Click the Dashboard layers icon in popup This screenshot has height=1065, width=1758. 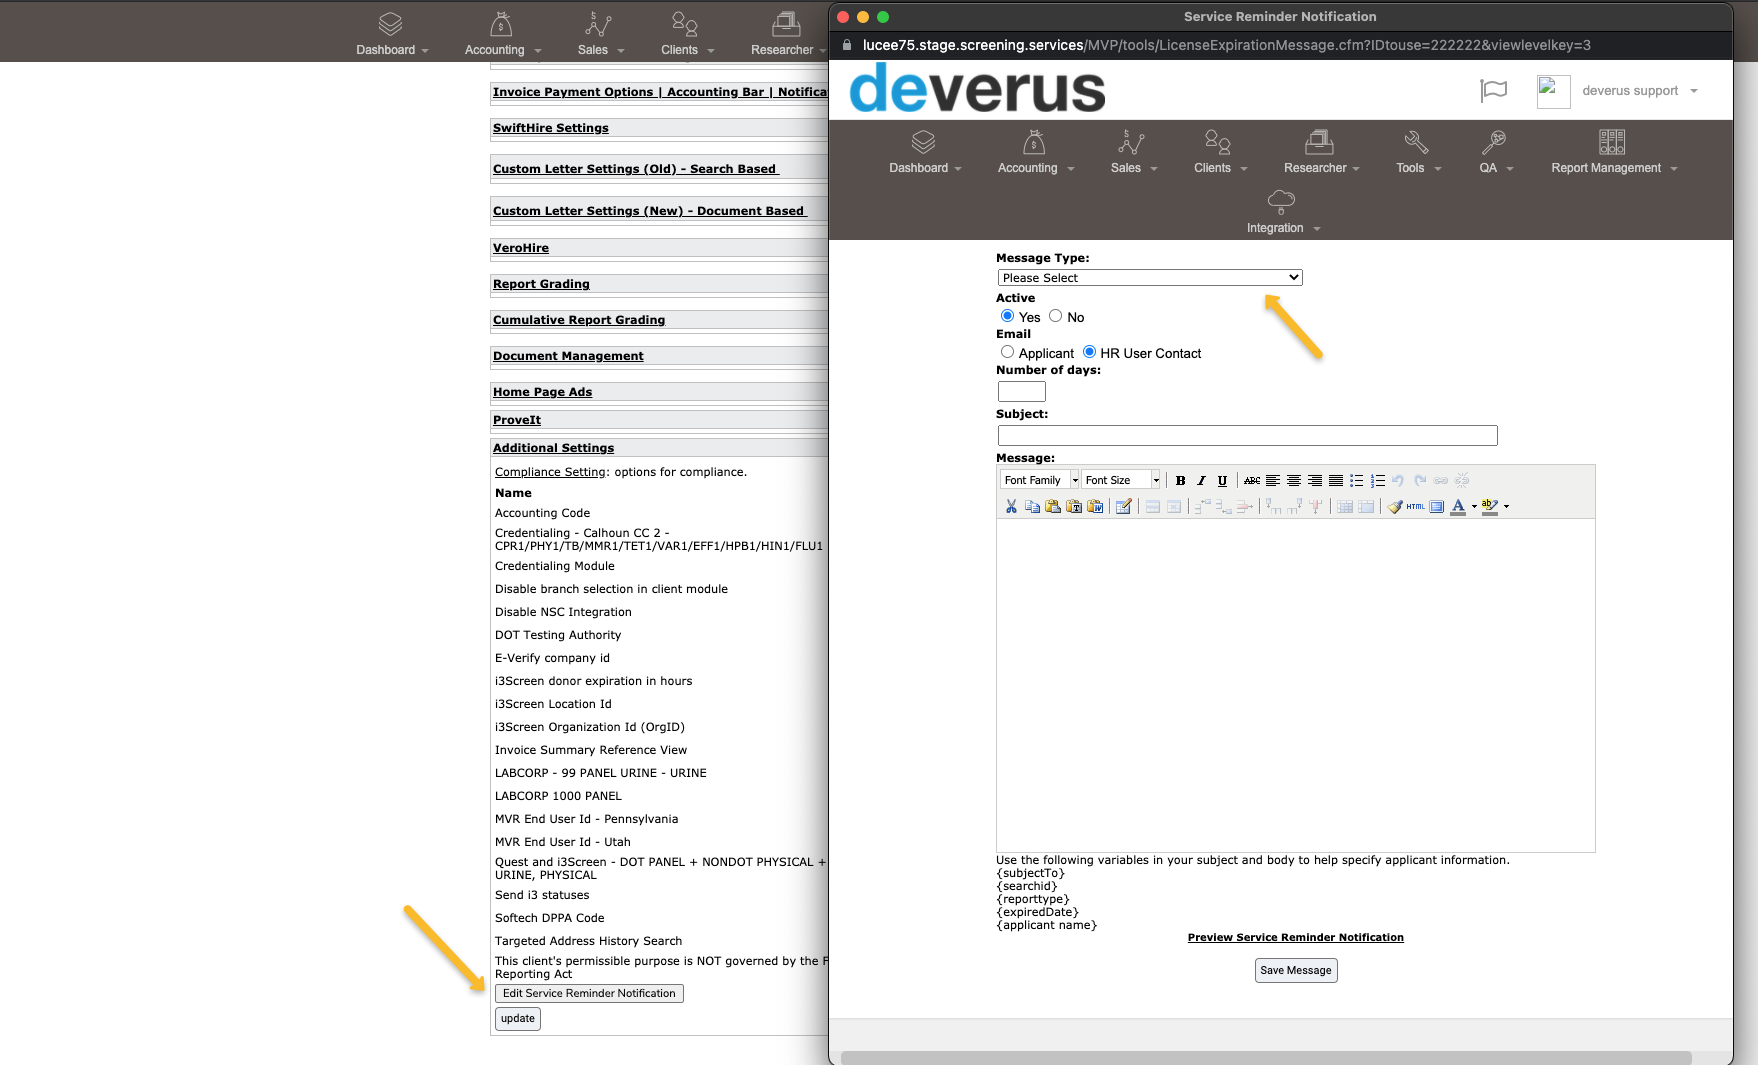923,142
